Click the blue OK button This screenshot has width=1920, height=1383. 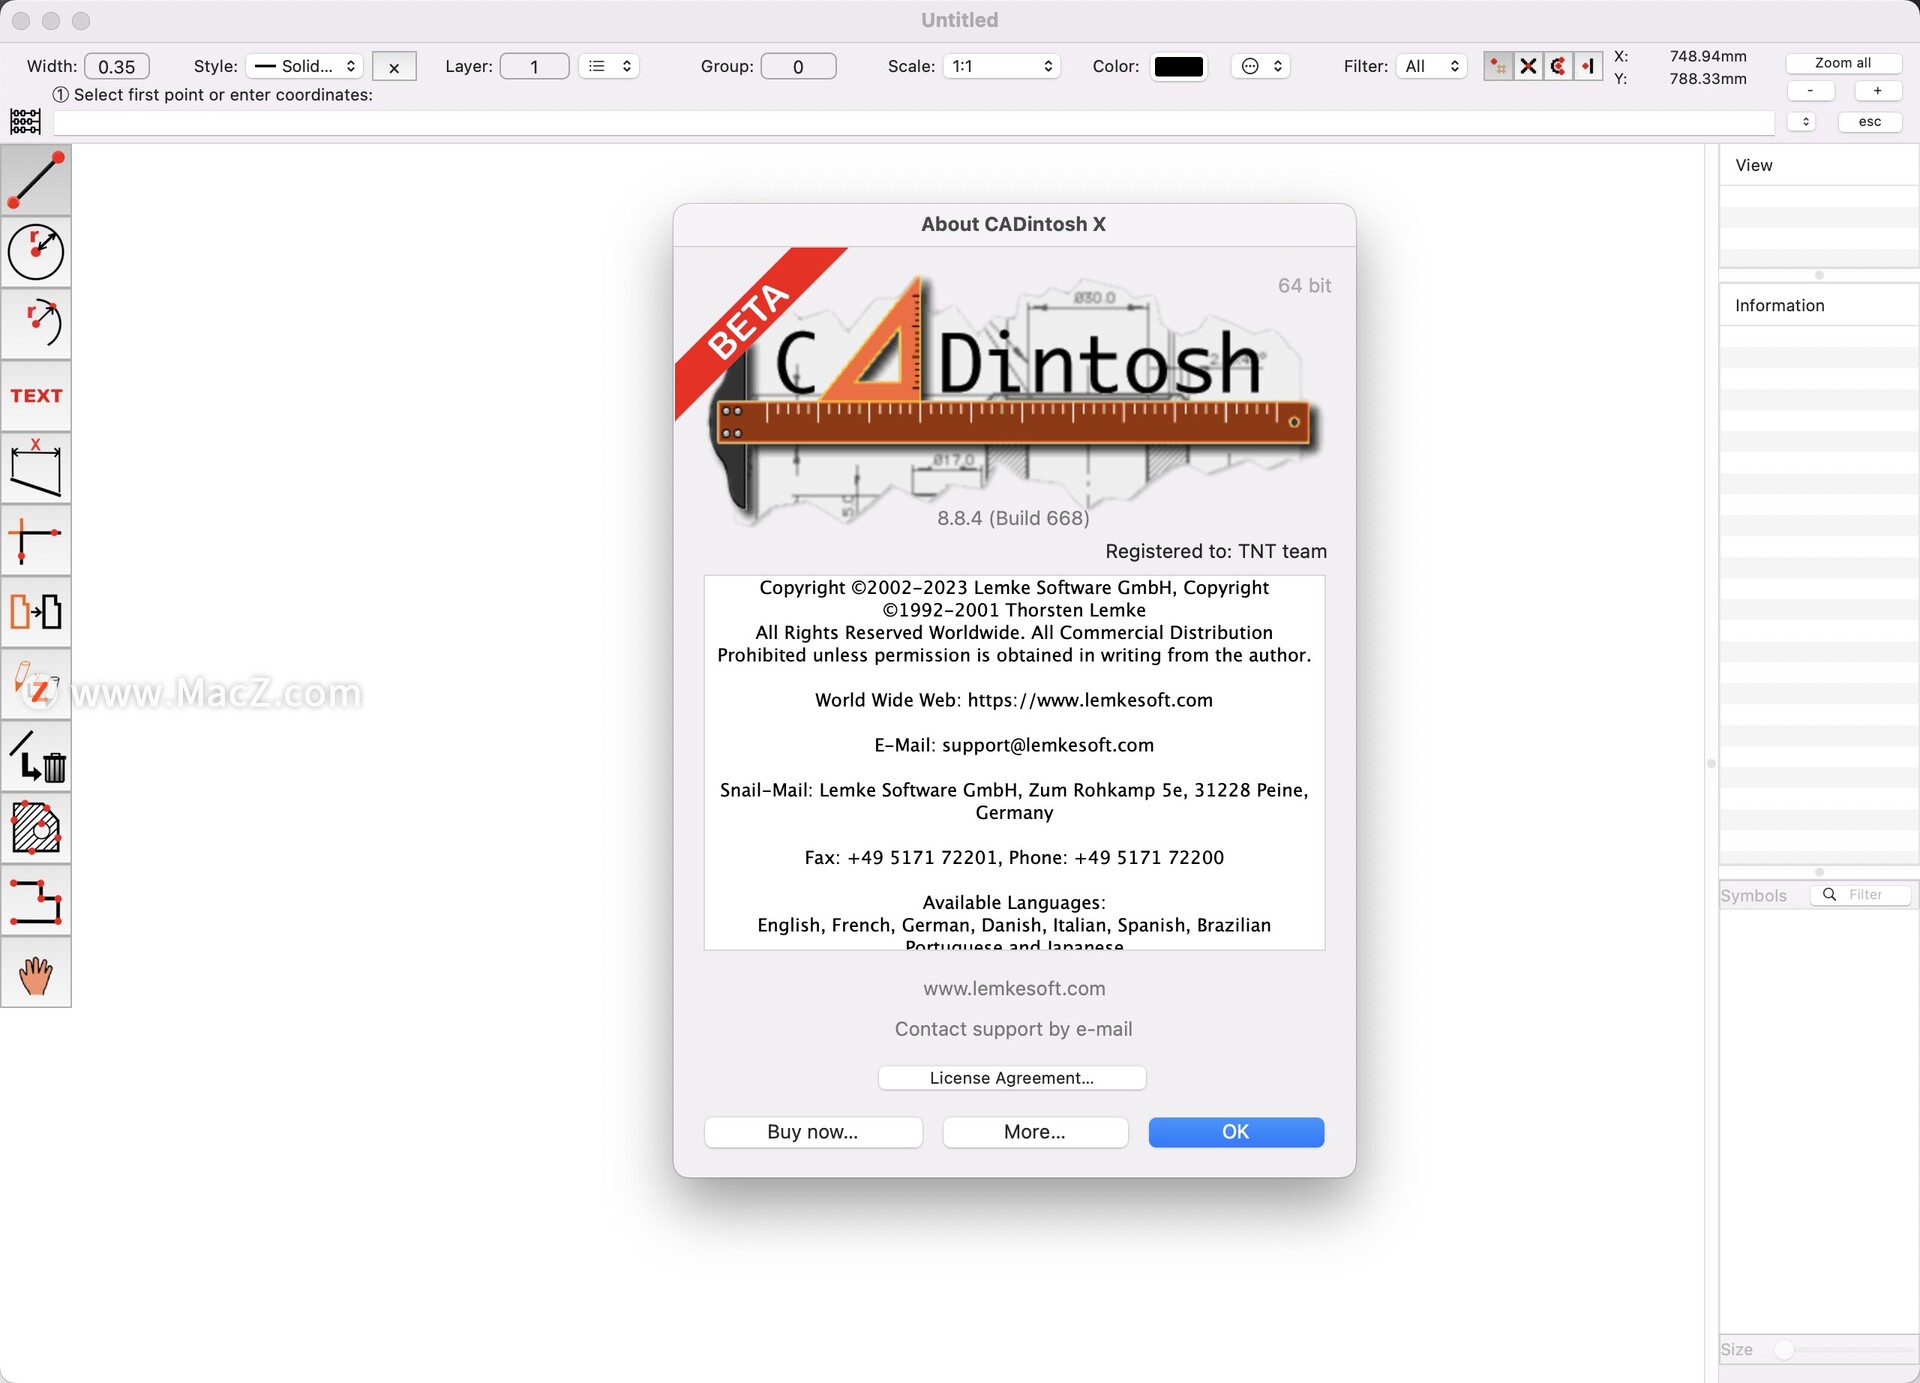[1236, 1131]
